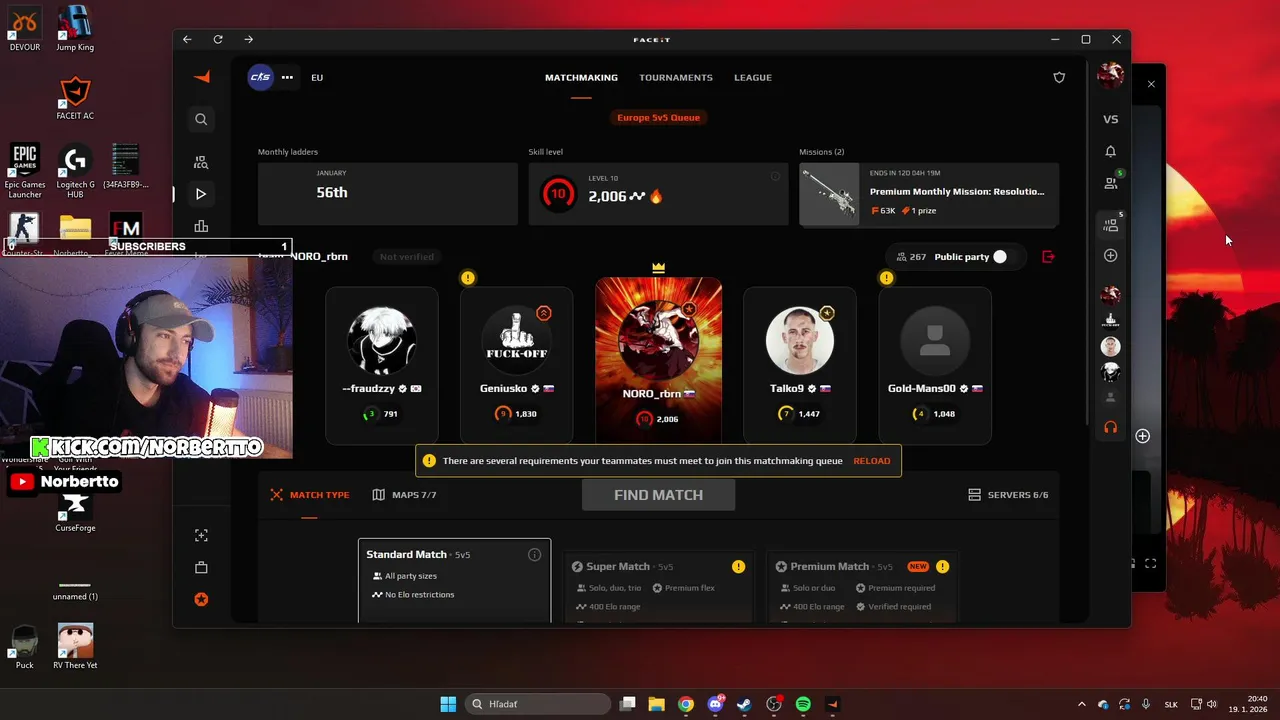Open the anti-cheat shield icon
Viewport: 1280px width, 720px height.
[x=1059, y=77]
